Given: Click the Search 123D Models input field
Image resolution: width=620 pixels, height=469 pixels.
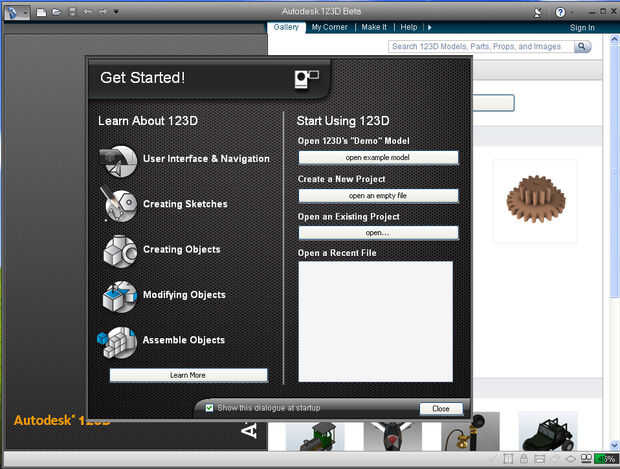Looking at the screenshot, I should coord(481,47).
